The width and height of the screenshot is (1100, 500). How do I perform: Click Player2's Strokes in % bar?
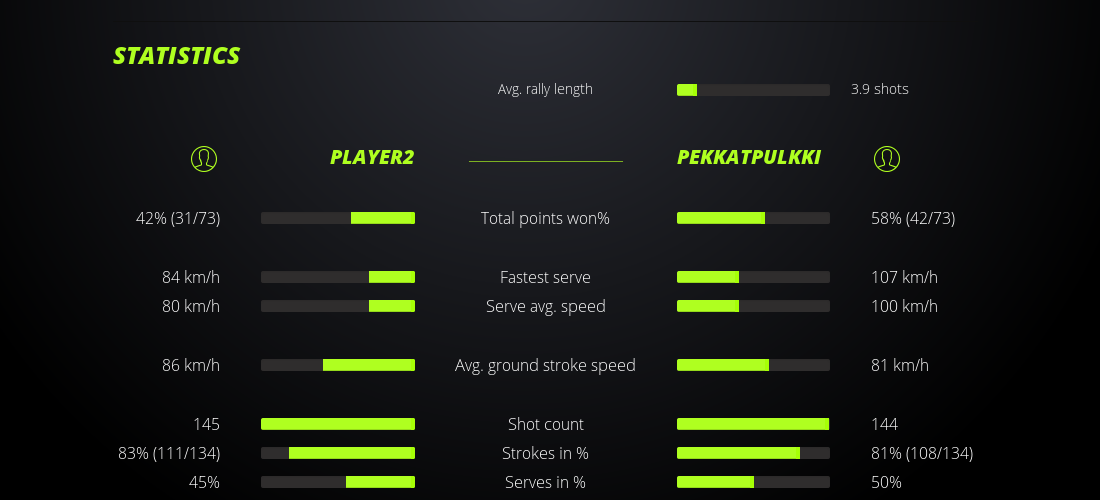(338, 453)
